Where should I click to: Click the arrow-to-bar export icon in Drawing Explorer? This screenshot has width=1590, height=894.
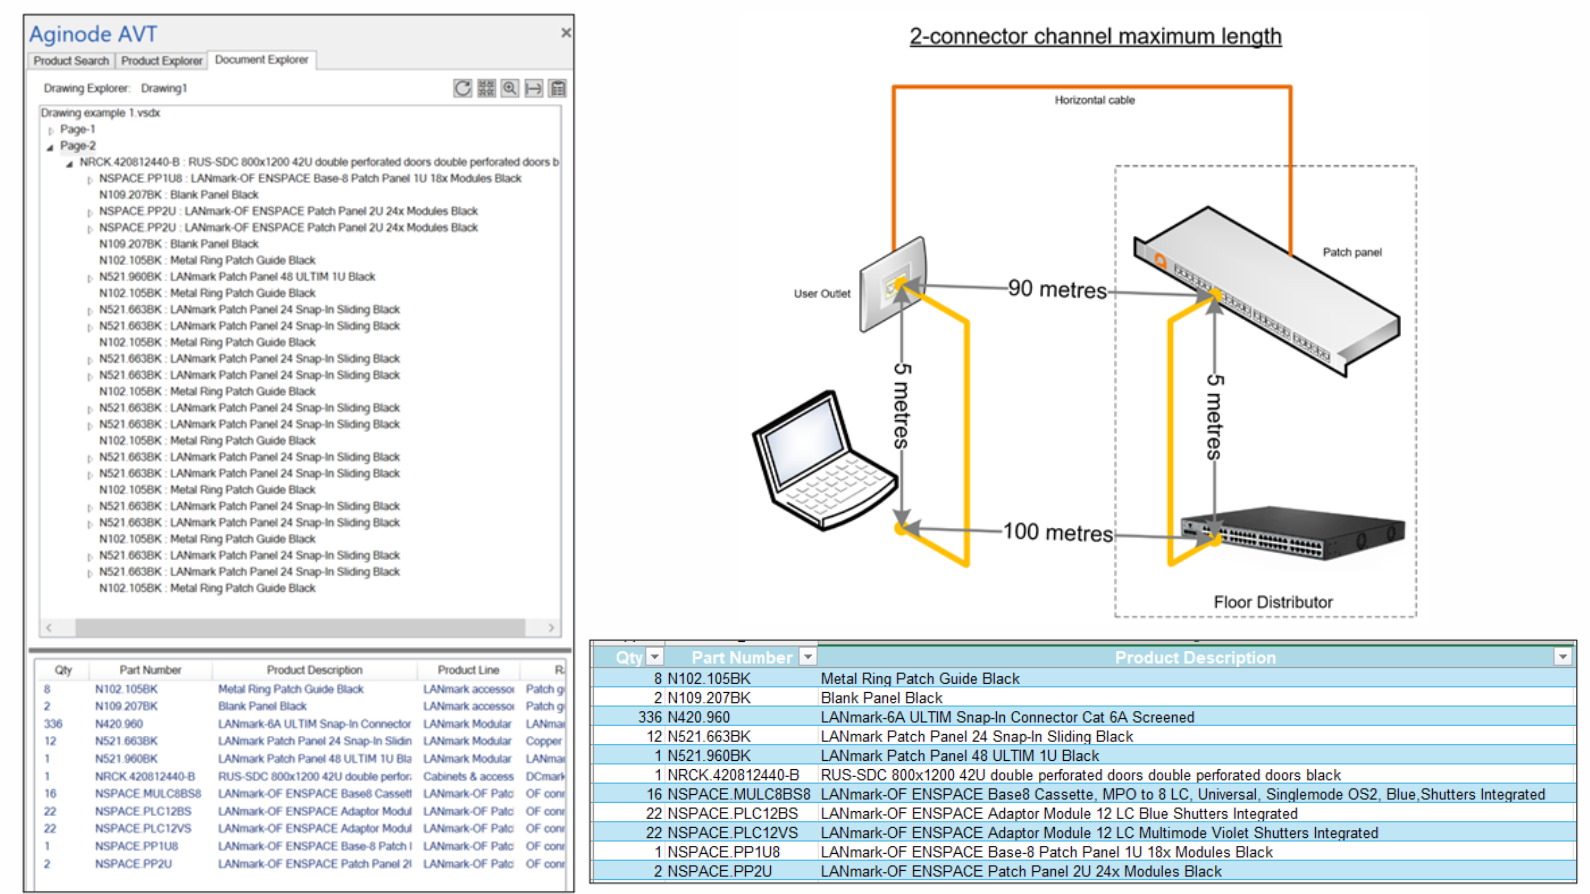(x=534, y=88)
